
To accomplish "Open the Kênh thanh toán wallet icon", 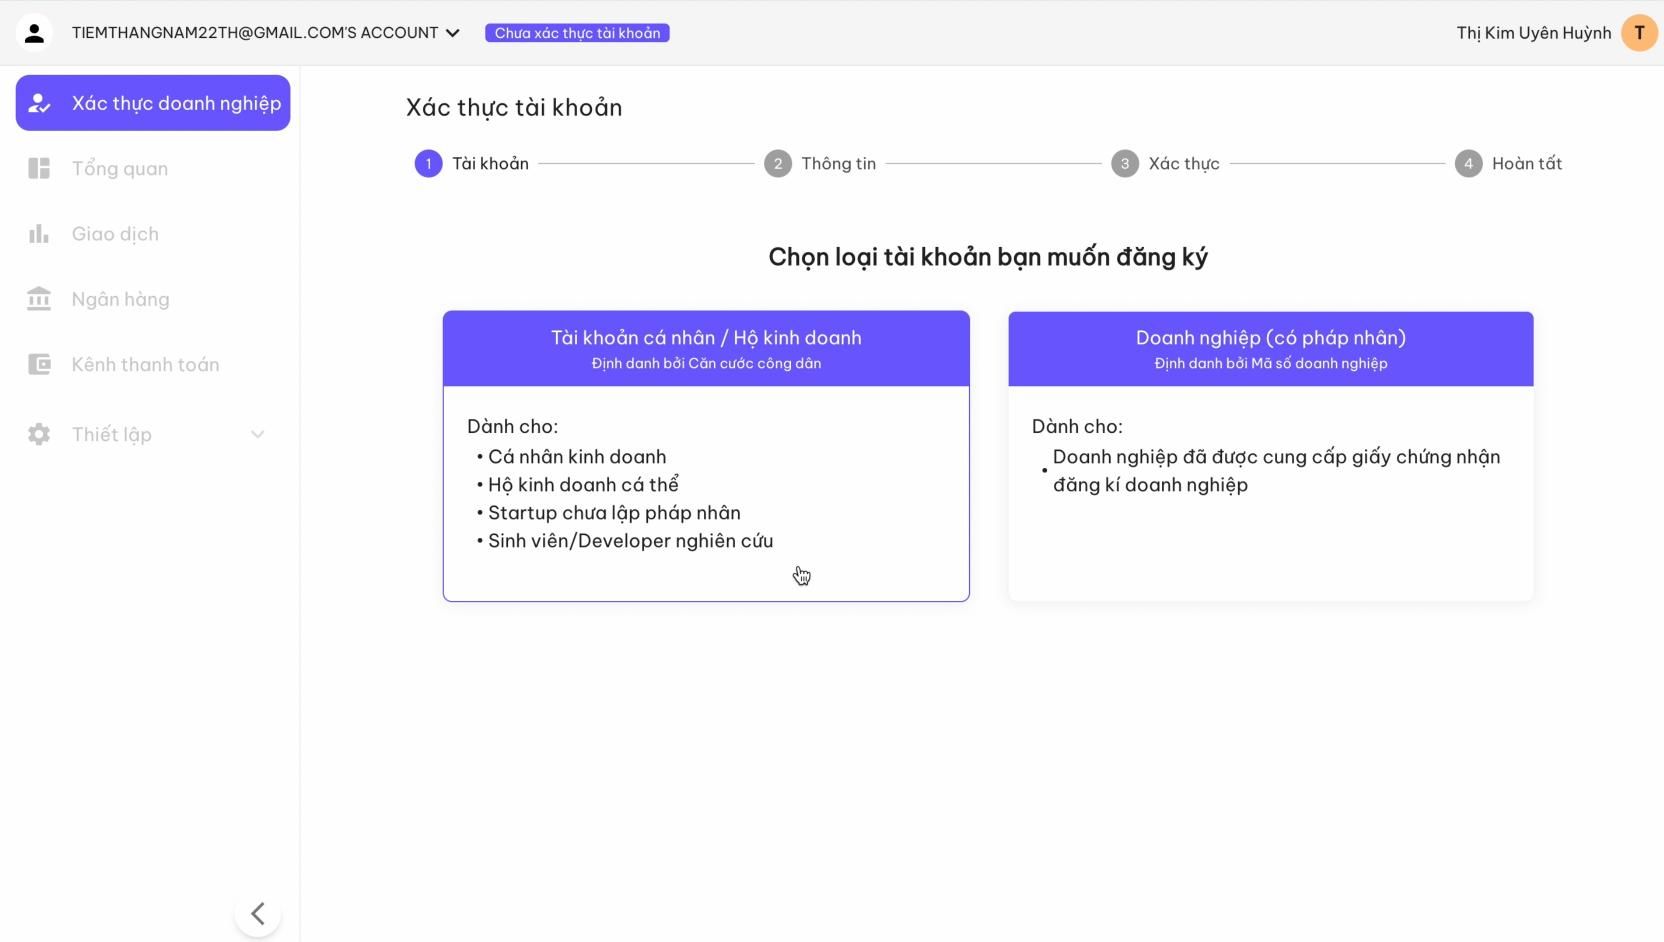I will pyautogui.click(x=39, y=364).
